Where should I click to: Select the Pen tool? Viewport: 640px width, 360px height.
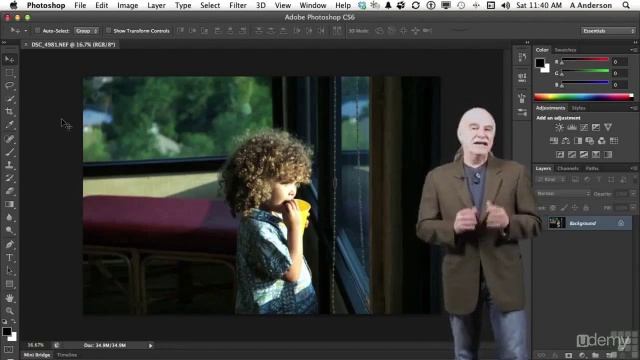pyautogui.click(x=9, y=244)
